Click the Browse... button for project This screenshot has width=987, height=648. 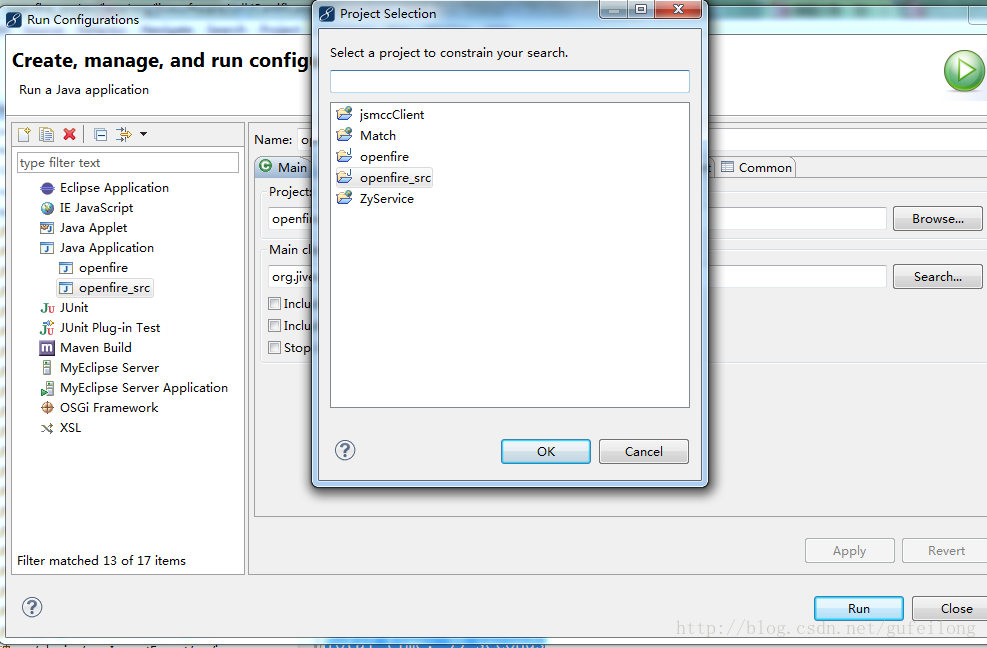point(937,219)
